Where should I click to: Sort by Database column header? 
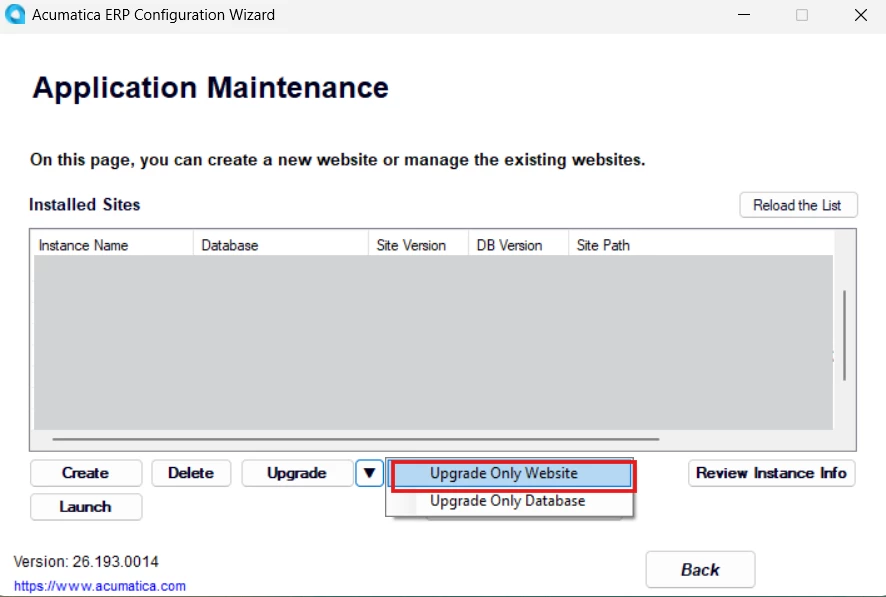click(281, 245)
